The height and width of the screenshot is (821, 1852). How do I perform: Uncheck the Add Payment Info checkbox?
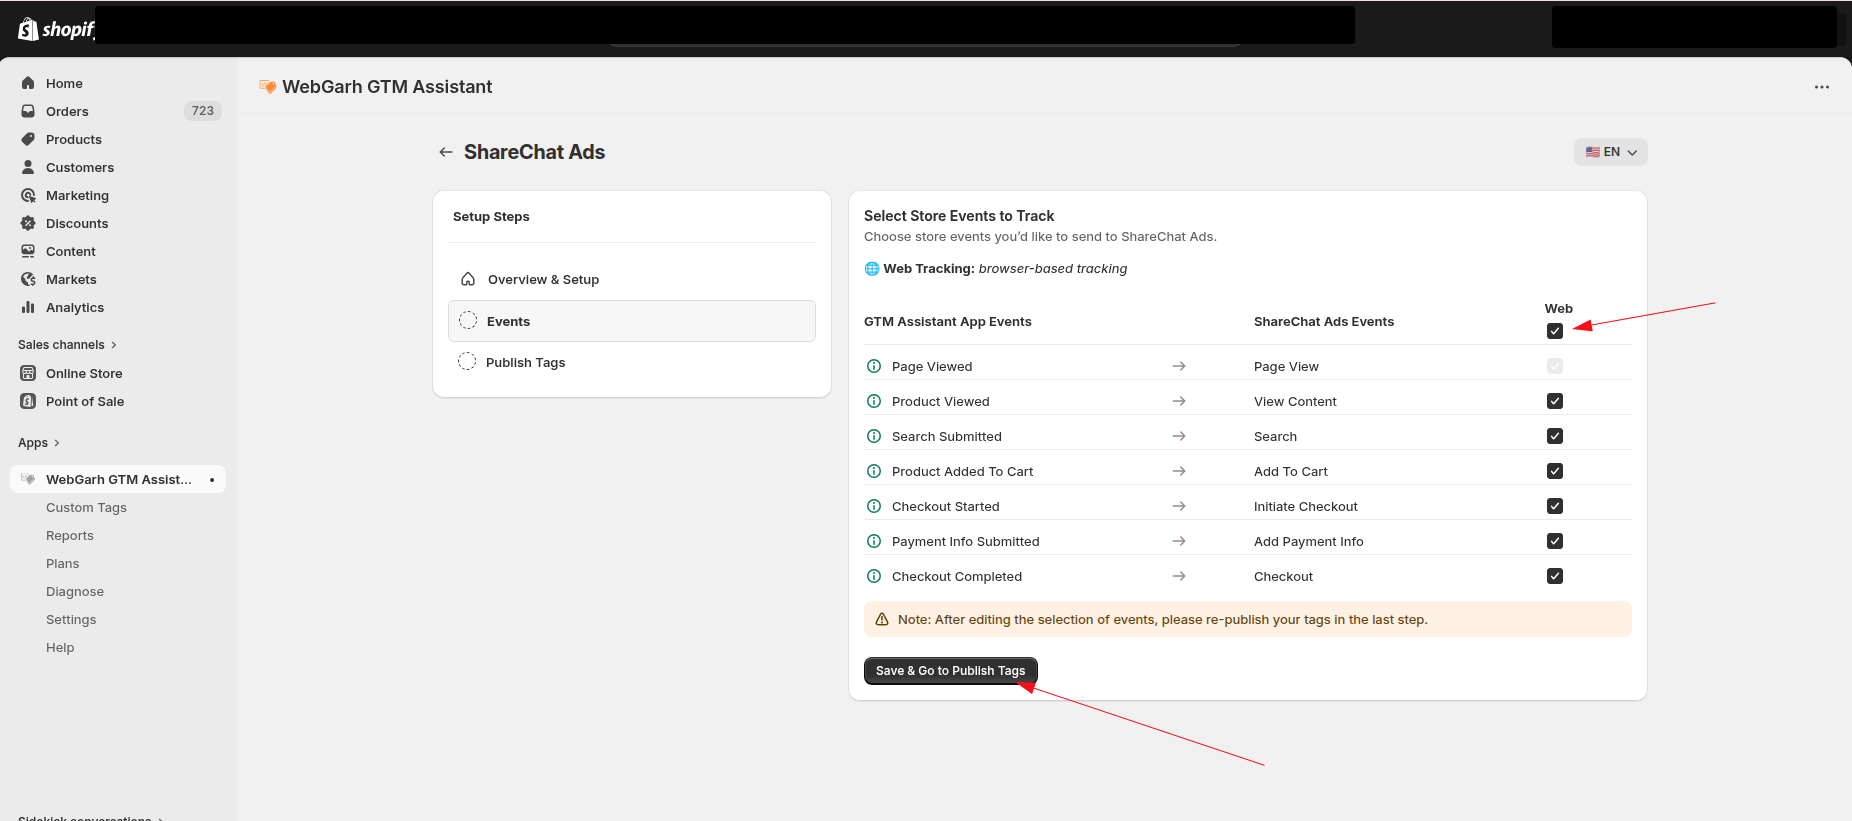click(1555, 541)
